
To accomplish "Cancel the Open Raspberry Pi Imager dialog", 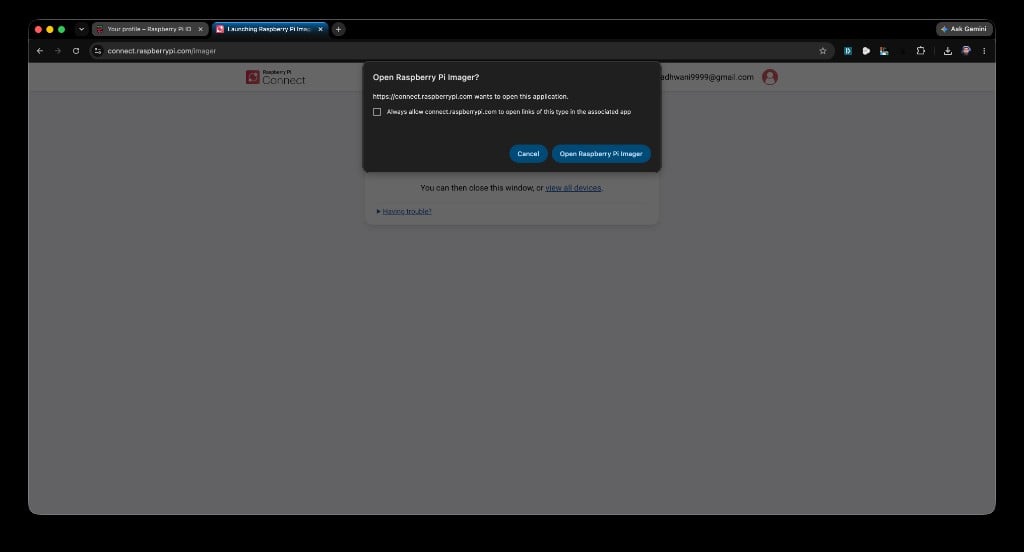I will pos(528,154).
